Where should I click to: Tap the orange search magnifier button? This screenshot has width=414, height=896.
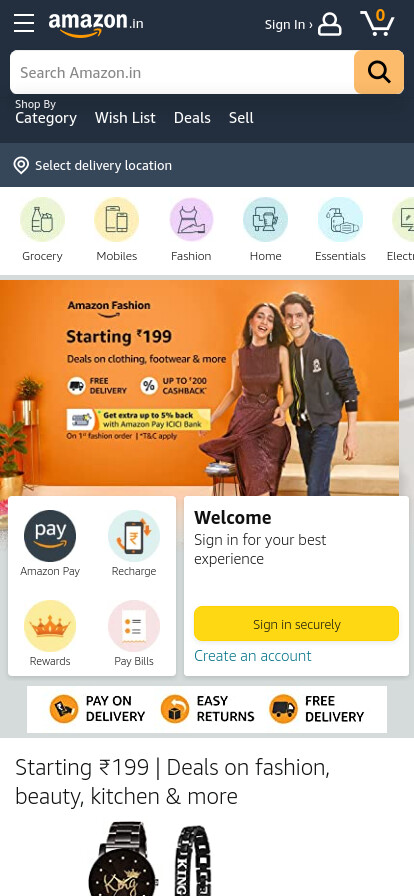(x=379, y=72)
